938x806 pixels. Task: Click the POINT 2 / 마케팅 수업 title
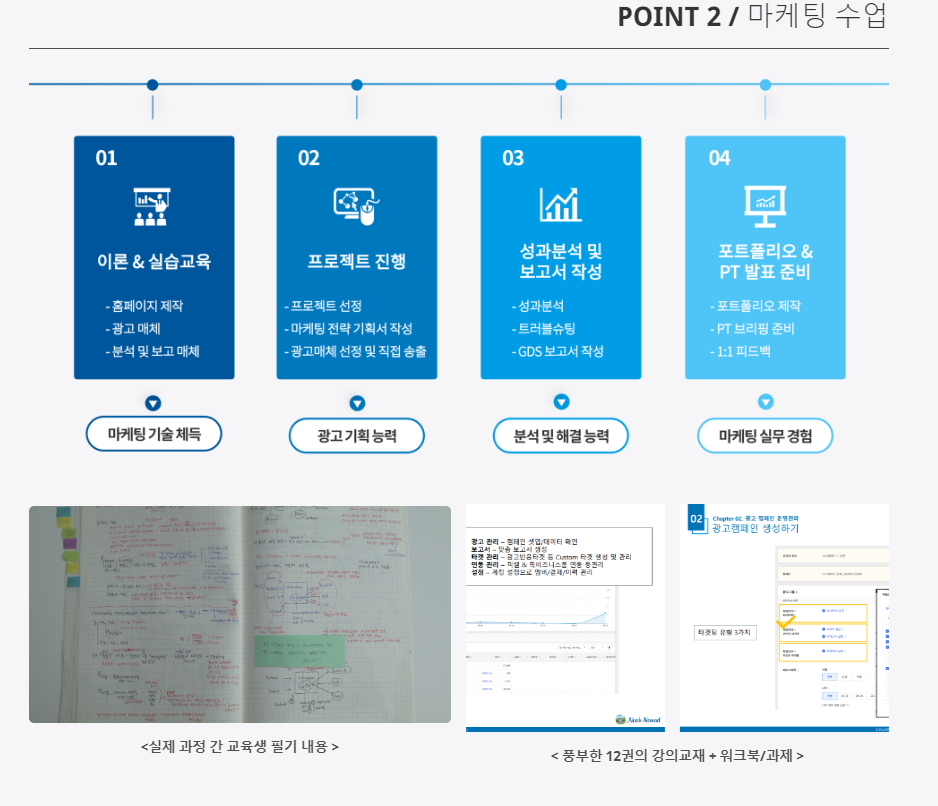click(x=753, y=16)
